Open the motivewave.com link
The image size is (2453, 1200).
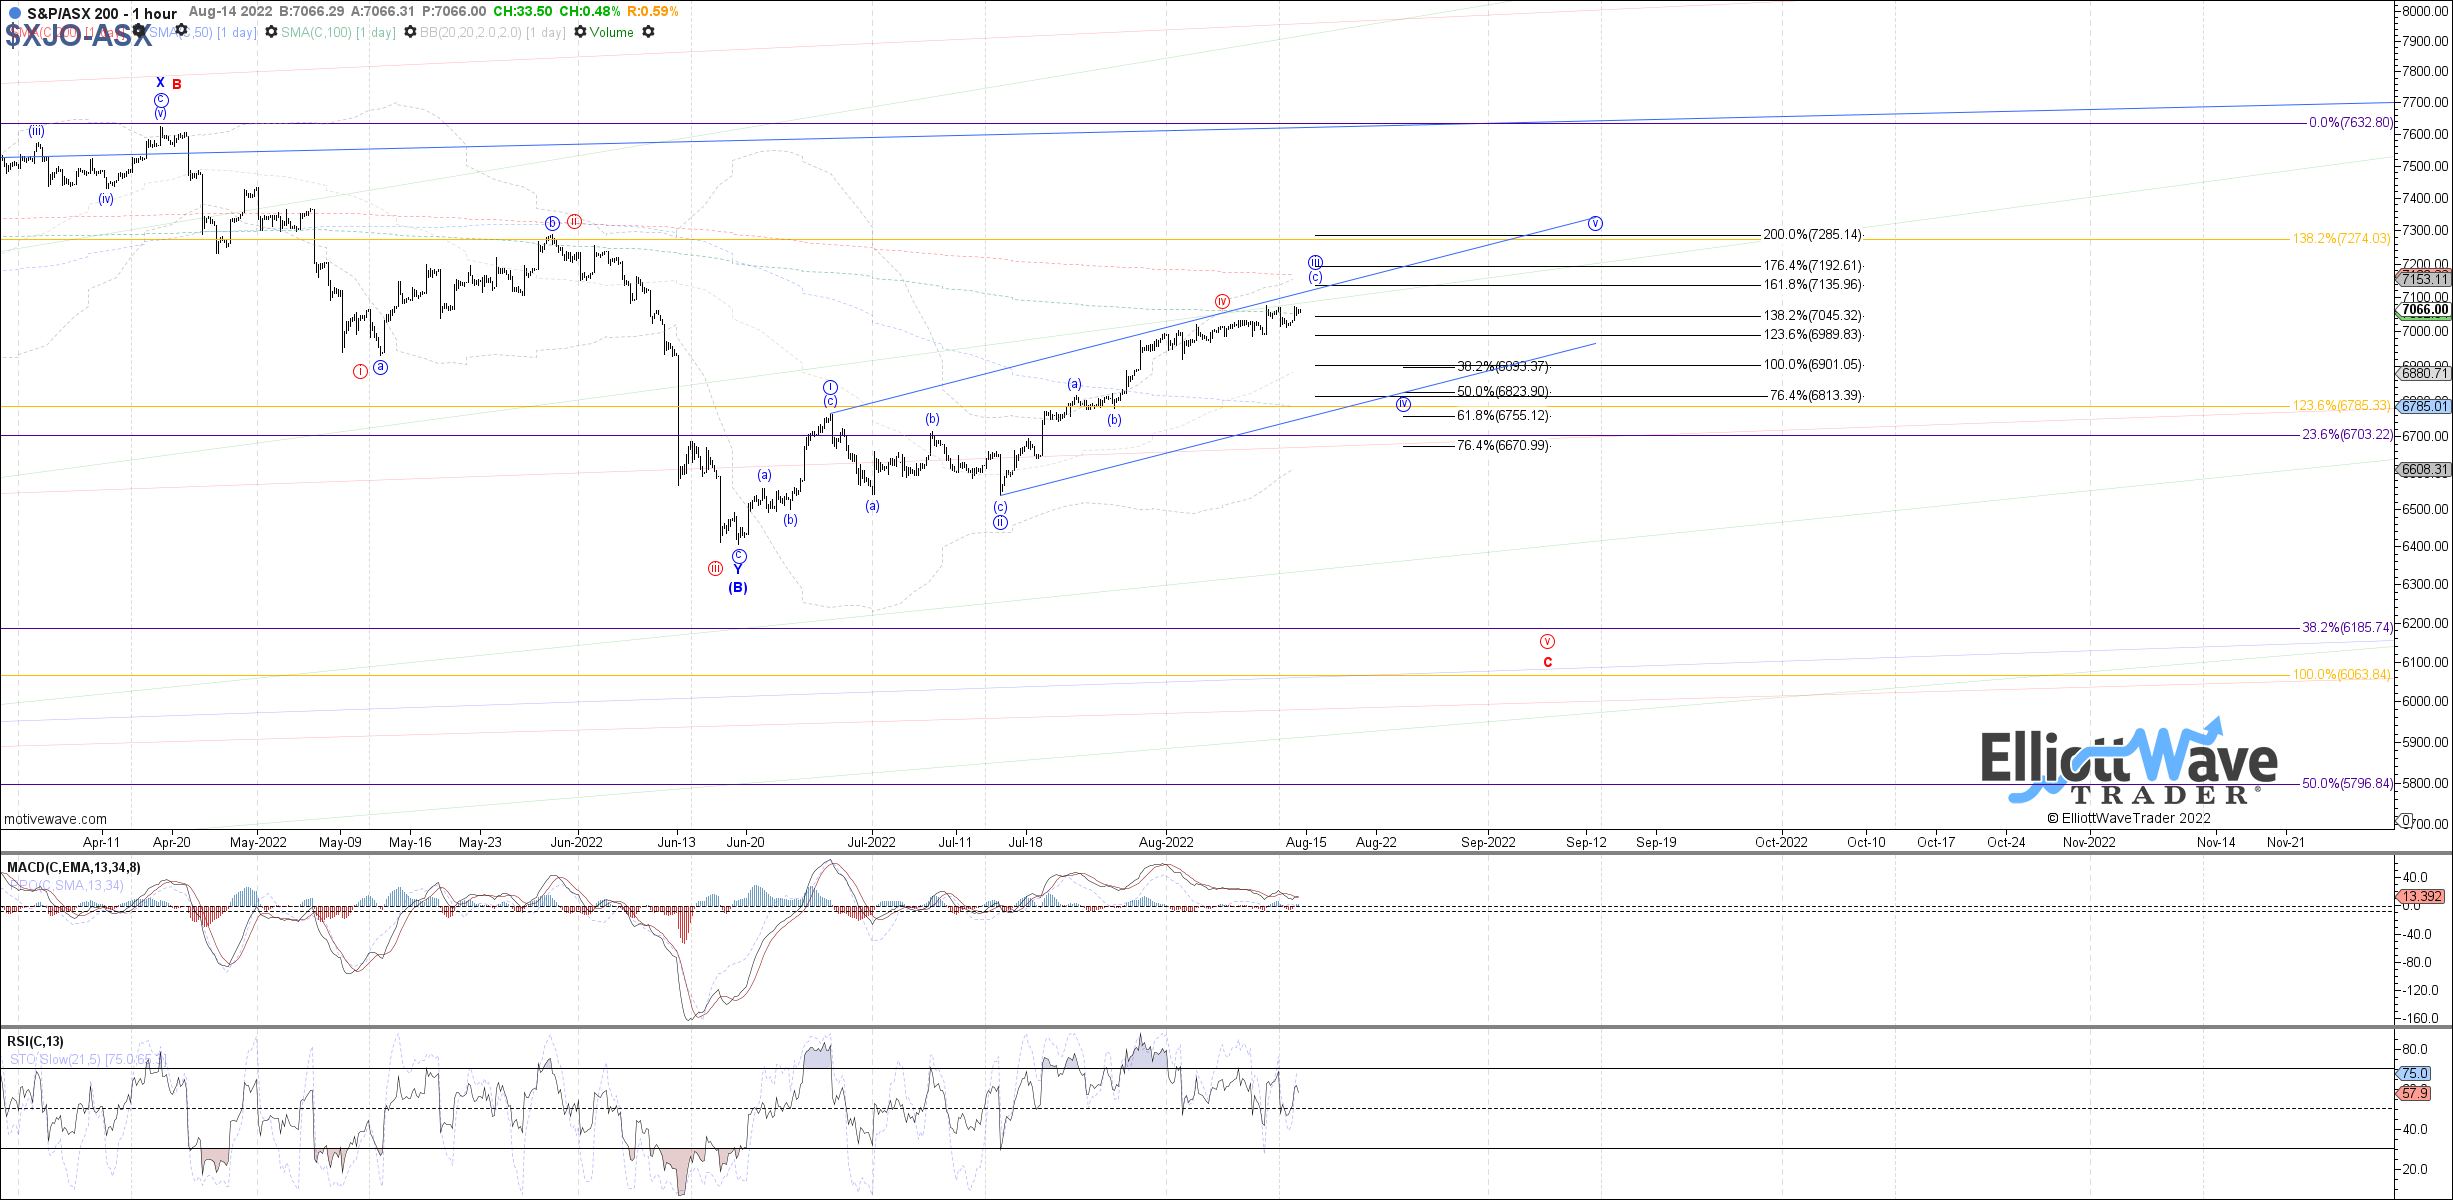(x=55, y=819)
